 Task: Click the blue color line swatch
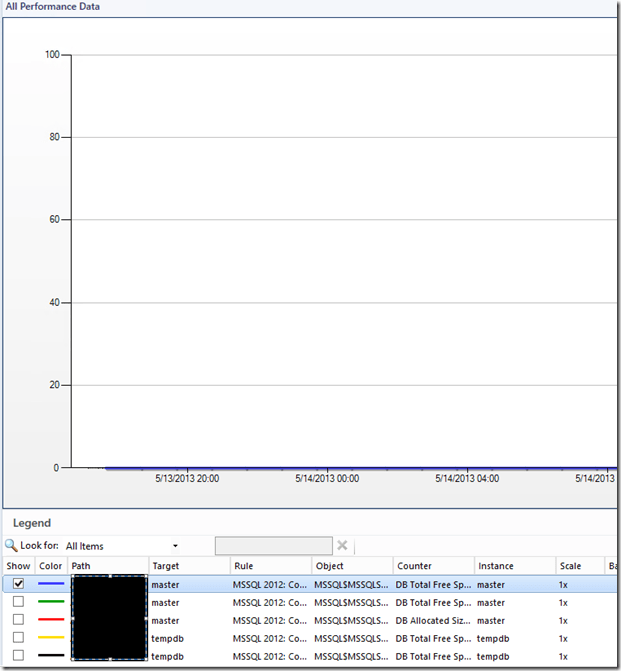pyautogui.click(x=51, y=584)
